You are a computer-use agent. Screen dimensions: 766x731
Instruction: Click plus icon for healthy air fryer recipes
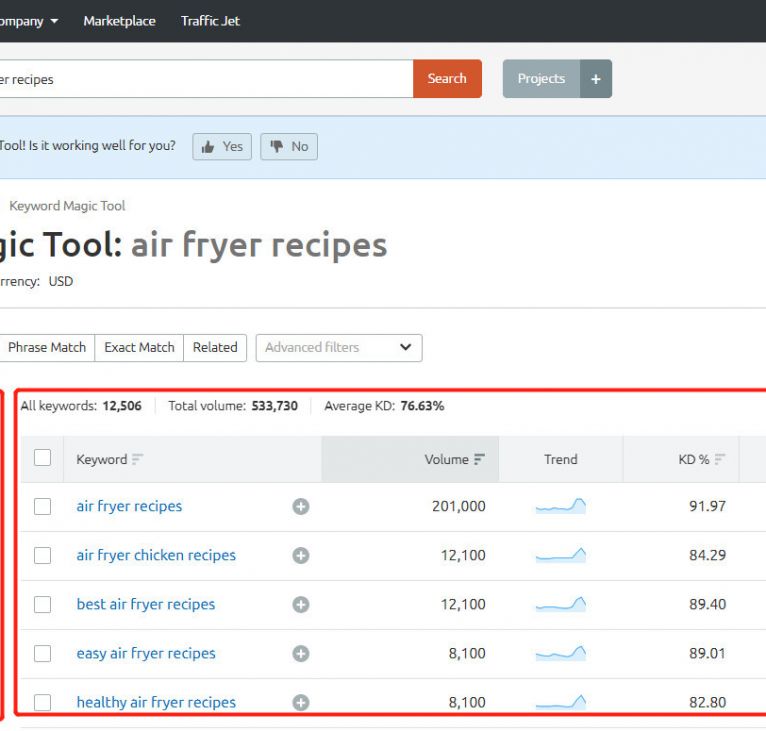click(301, 703)
